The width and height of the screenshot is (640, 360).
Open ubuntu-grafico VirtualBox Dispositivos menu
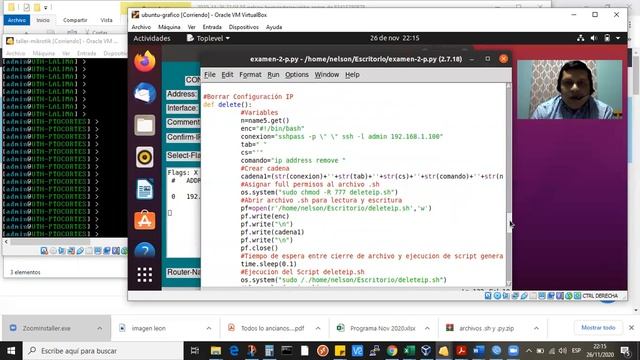point(244,27)
